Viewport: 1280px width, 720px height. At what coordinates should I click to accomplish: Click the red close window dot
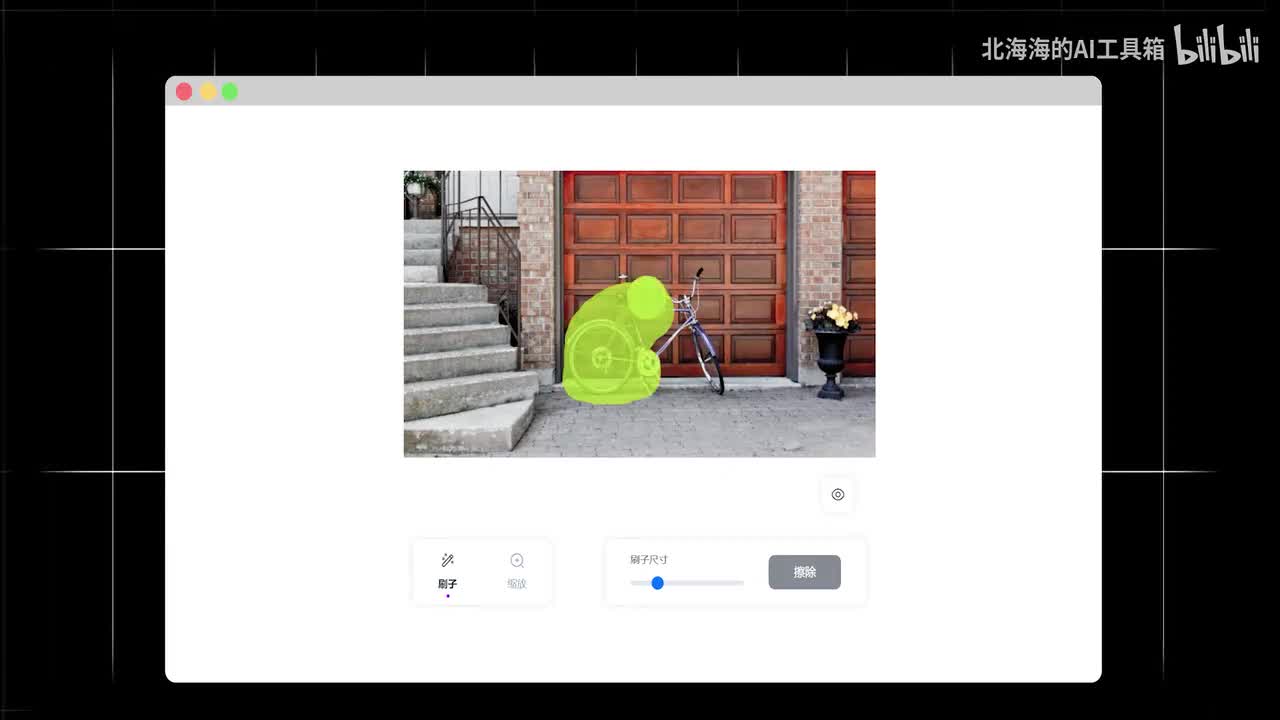coord(184,92)
